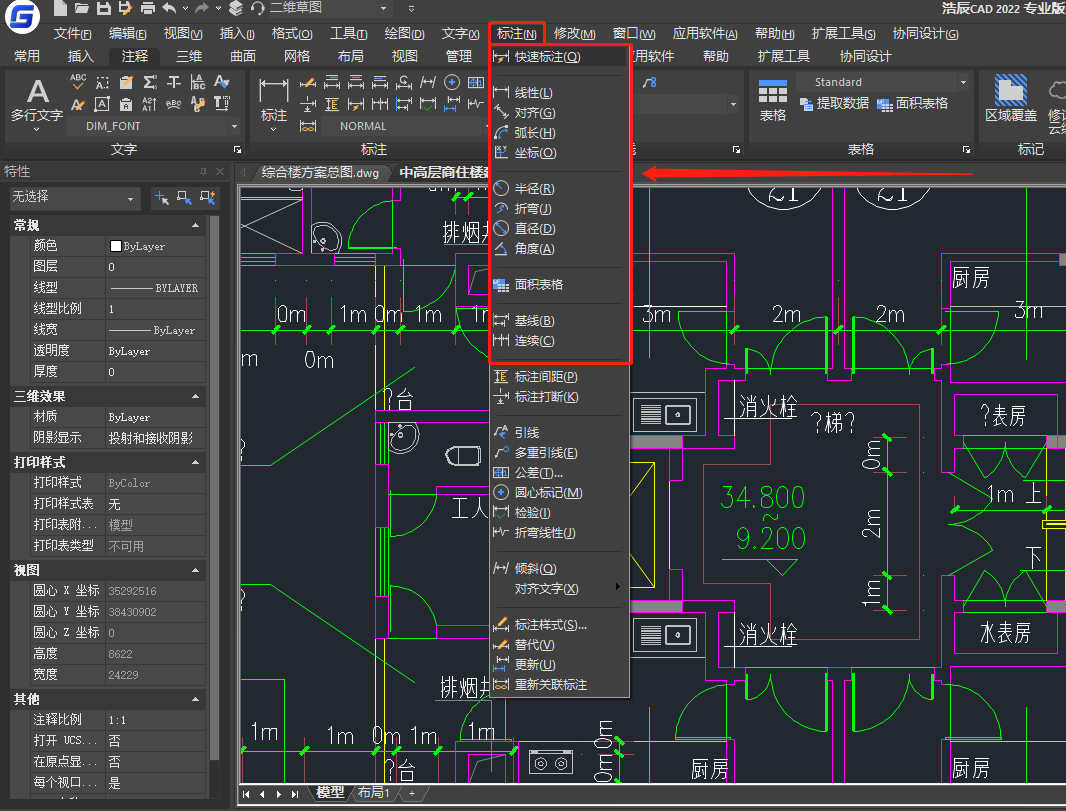Image resolution: width=1066 pixels, height=811 pixels.
Task: Collapse the 常规 properties section
Action: coord(195,226)
